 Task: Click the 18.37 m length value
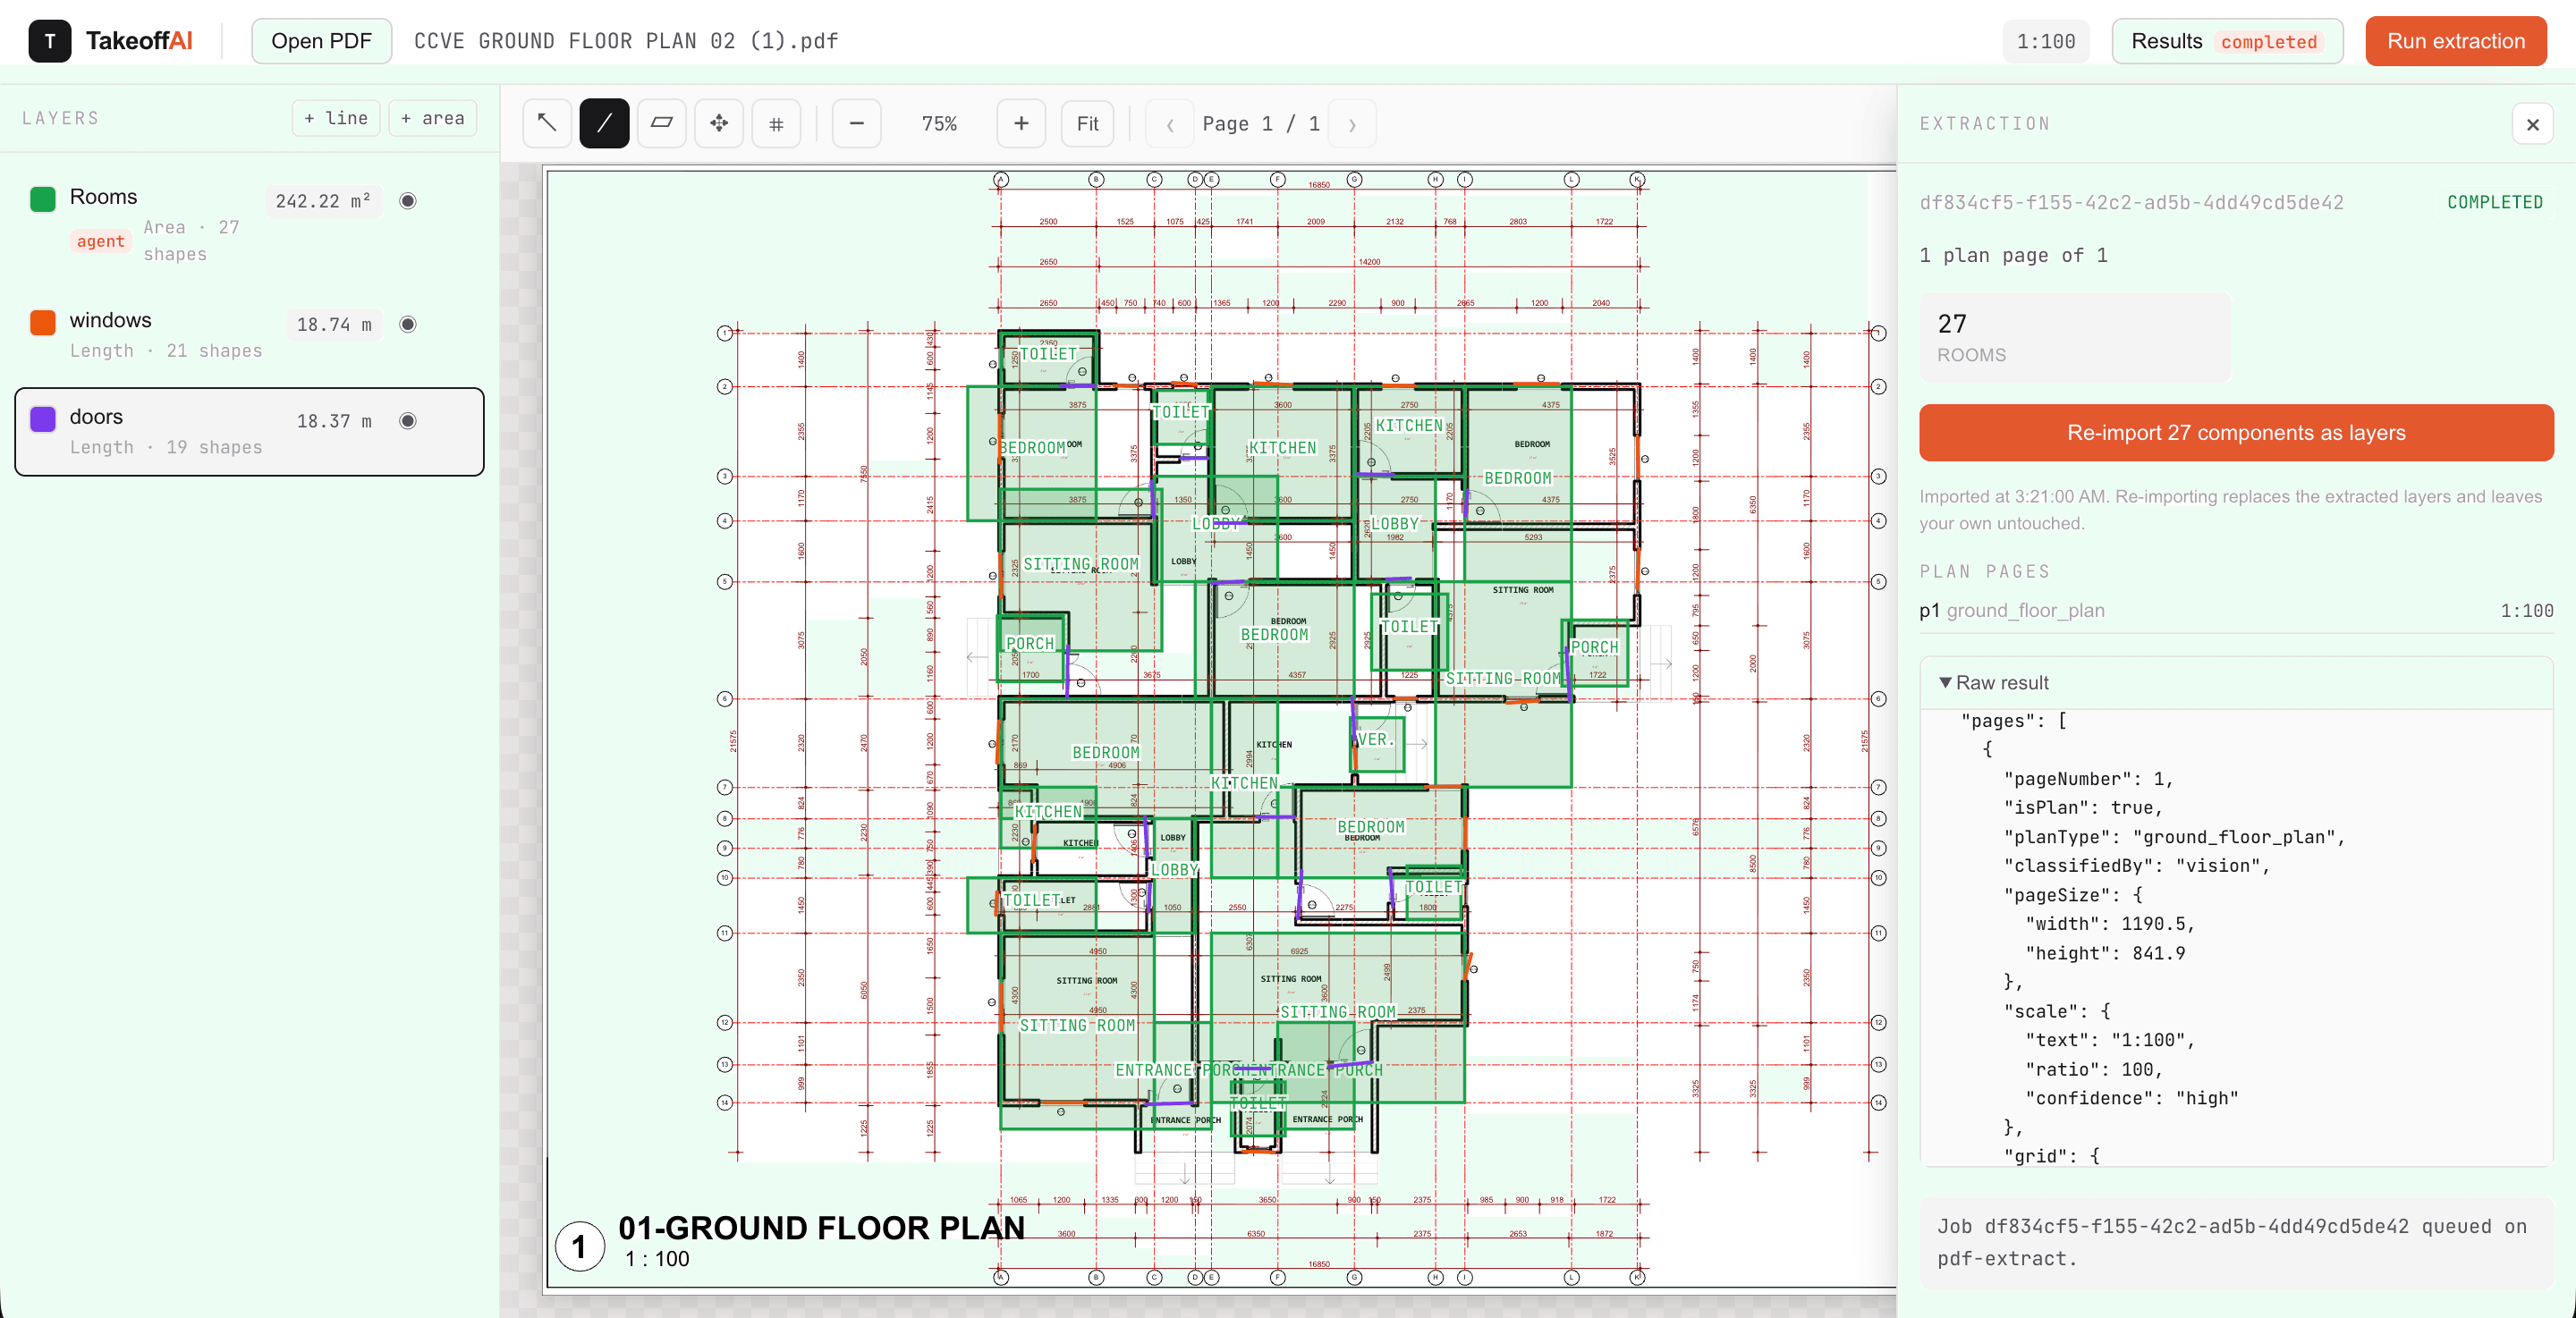pyautogui.click(x=334, y=421)
